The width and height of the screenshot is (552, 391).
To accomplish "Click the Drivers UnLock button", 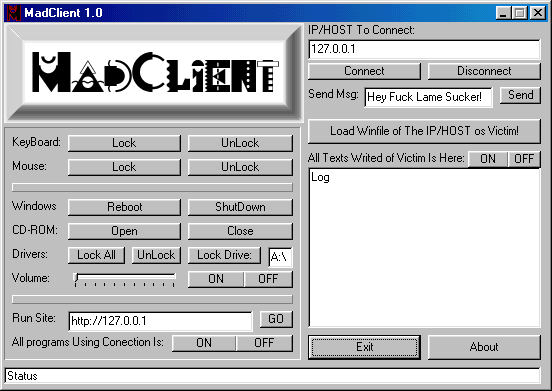I will coord(156,255).
